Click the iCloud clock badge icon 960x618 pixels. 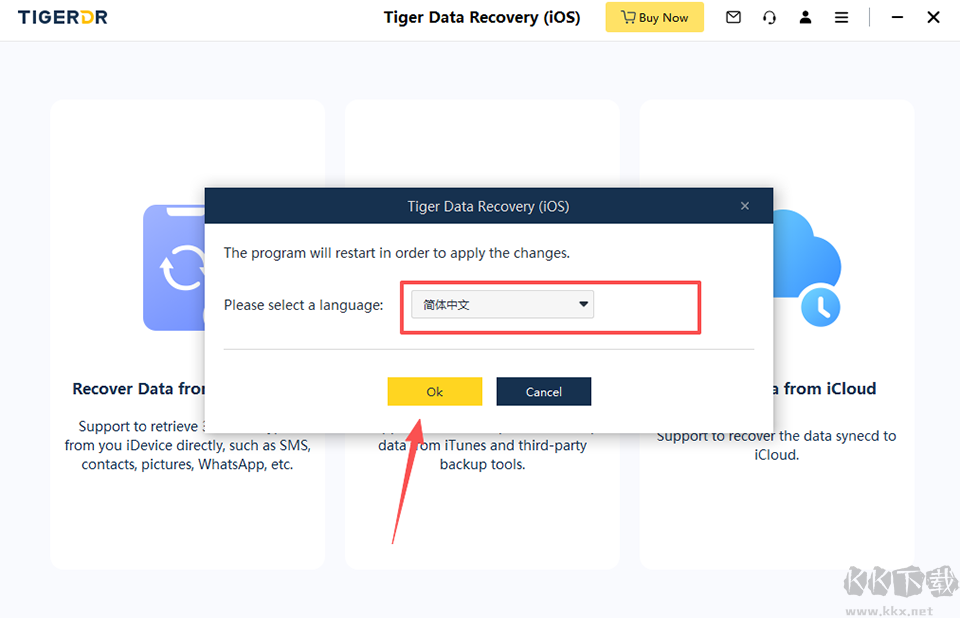tap(820, 306)
